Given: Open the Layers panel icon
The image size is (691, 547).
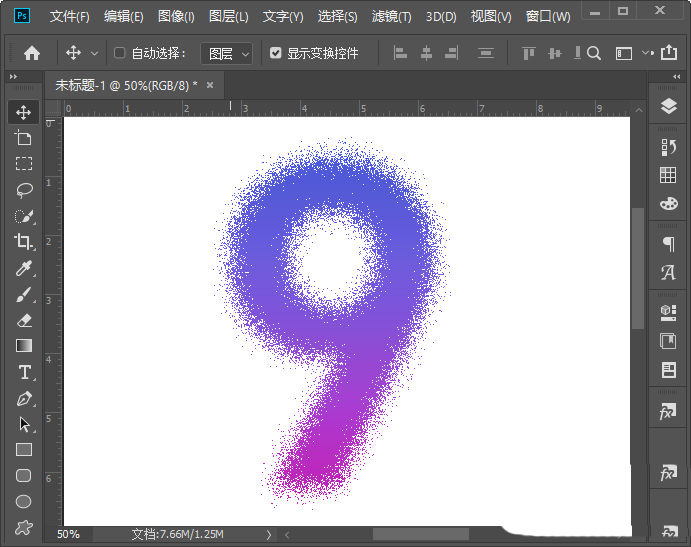Looking at the screenshot, I should [669, 106].
